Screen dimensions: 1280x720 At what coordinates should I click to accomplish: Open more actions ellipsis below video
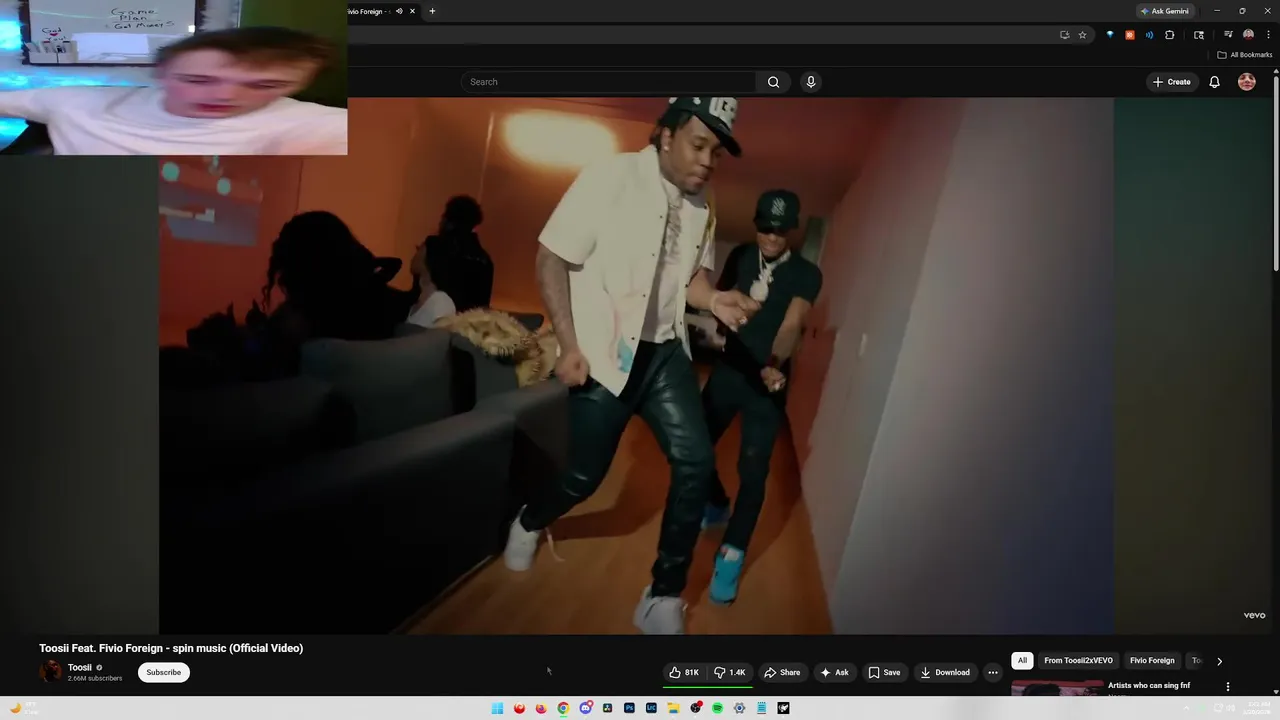993,673
